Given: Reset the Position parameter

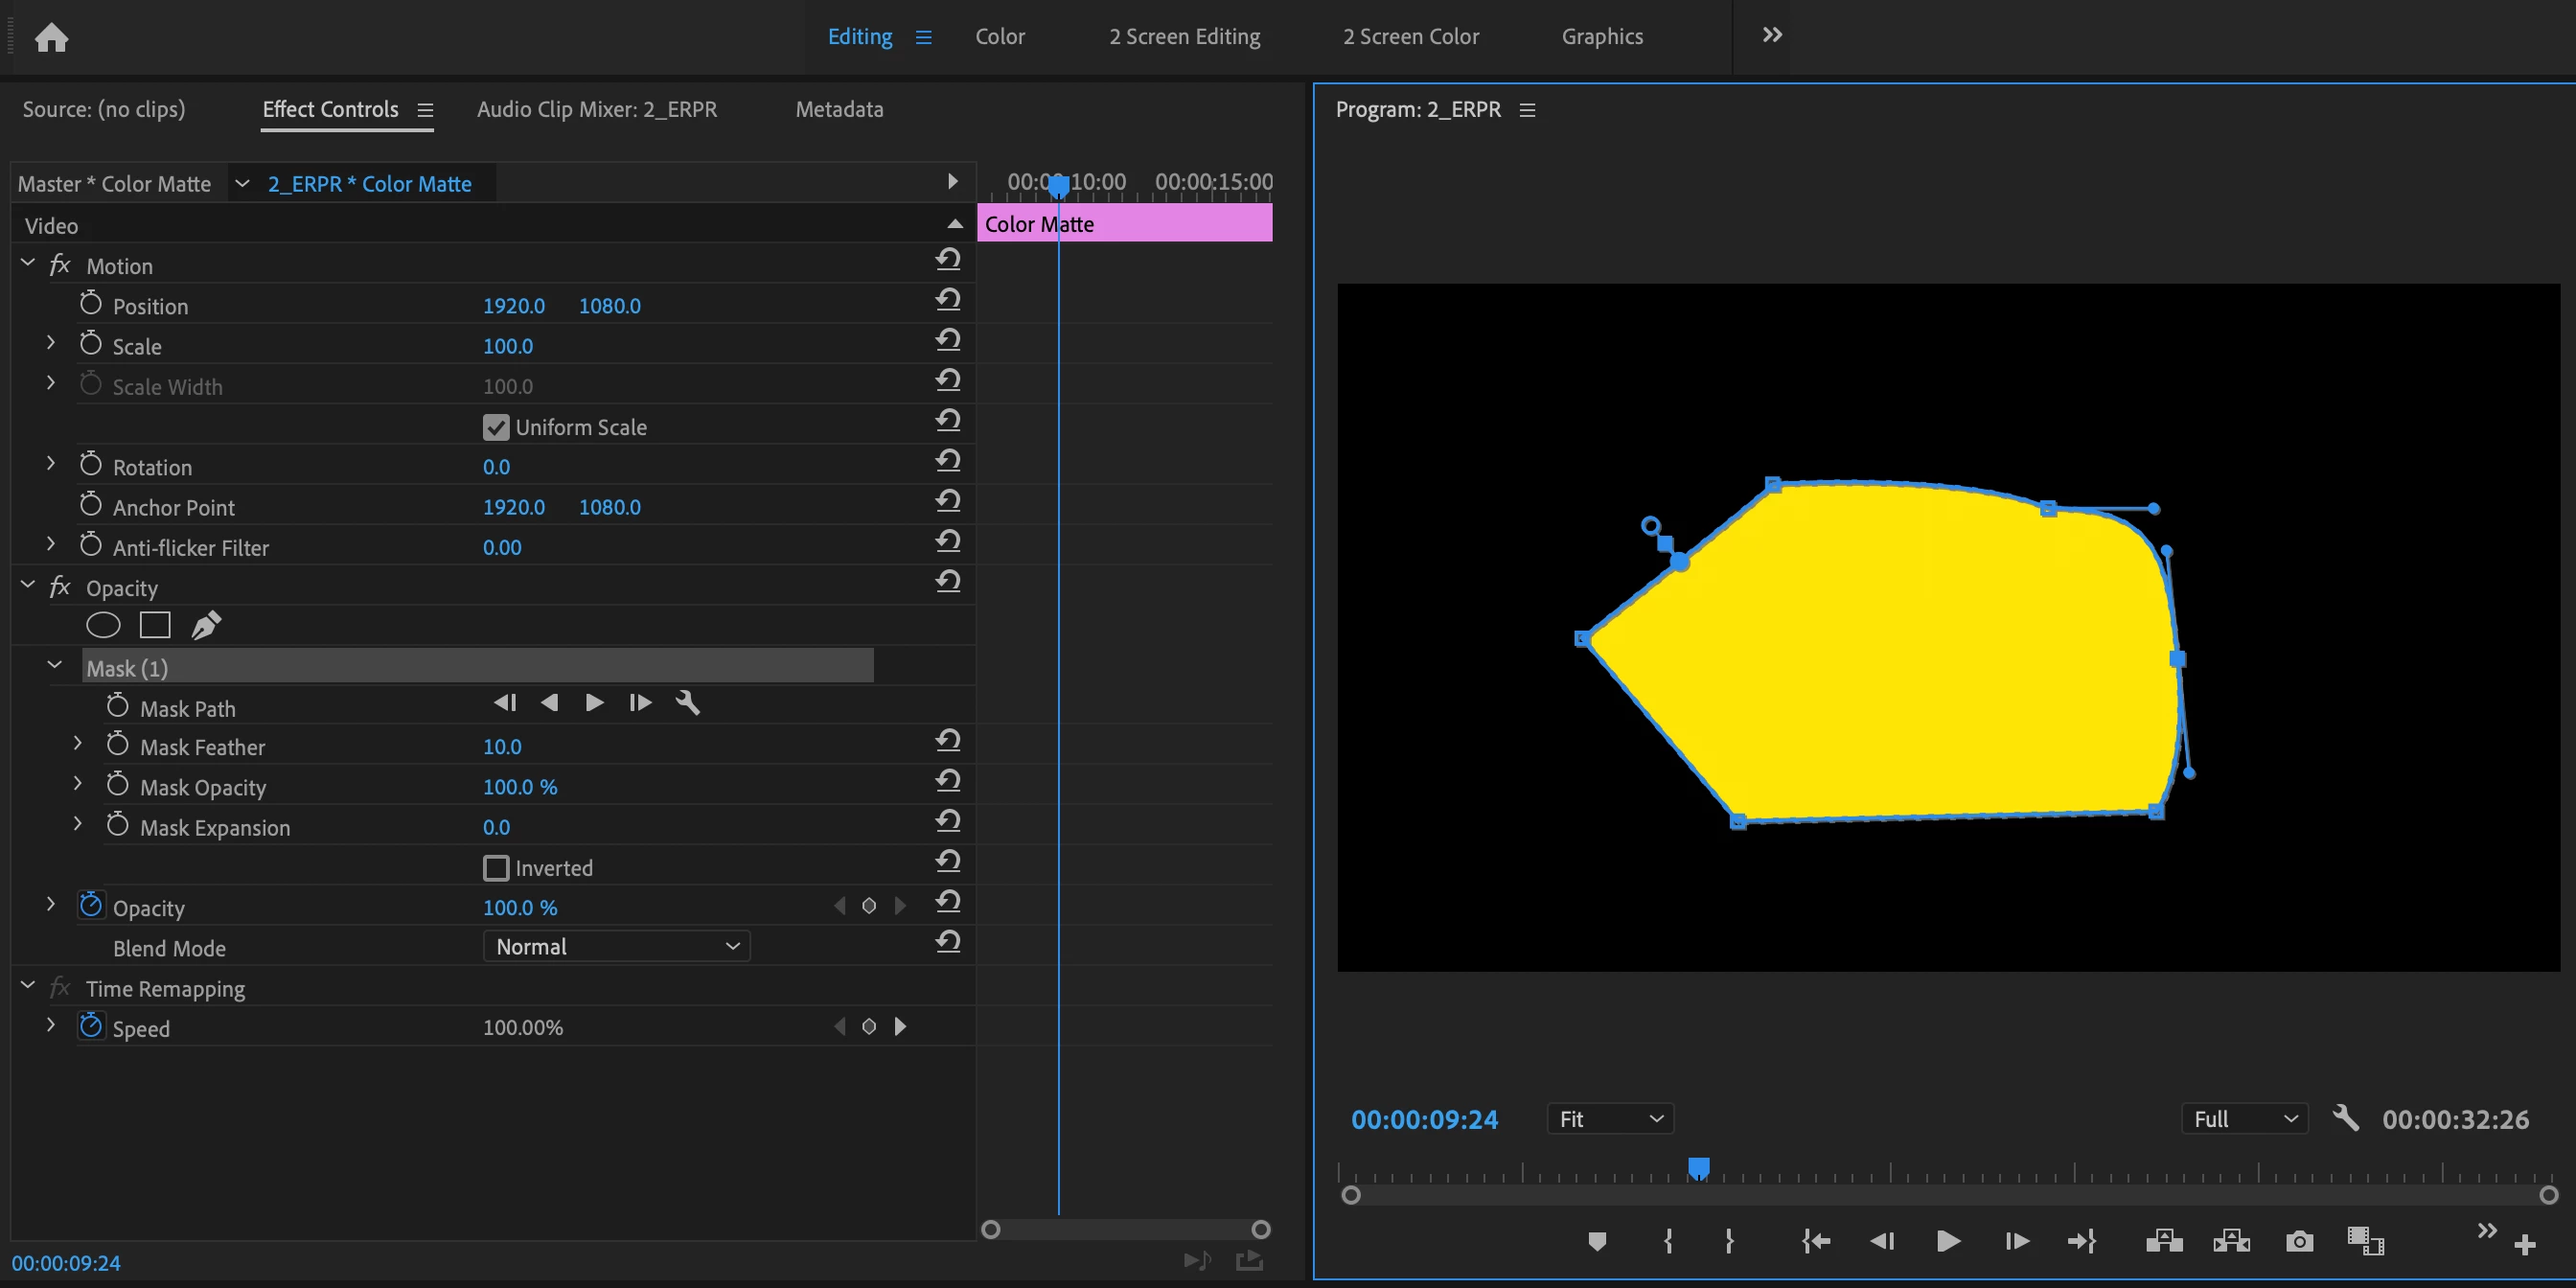Looking at the screenshot, I should pos(948,300).
